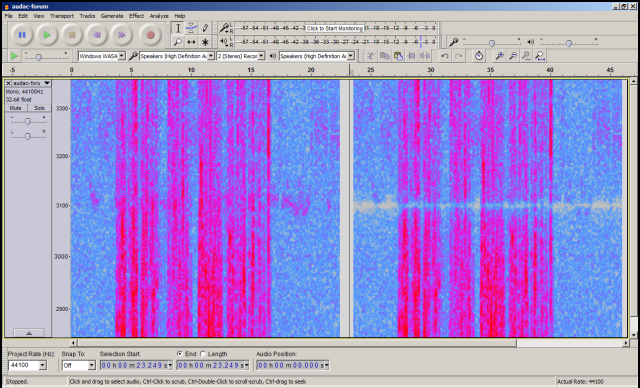Open the recording device dropdown
This screenshot has height=388, width=640.
[x=177, y=56]
